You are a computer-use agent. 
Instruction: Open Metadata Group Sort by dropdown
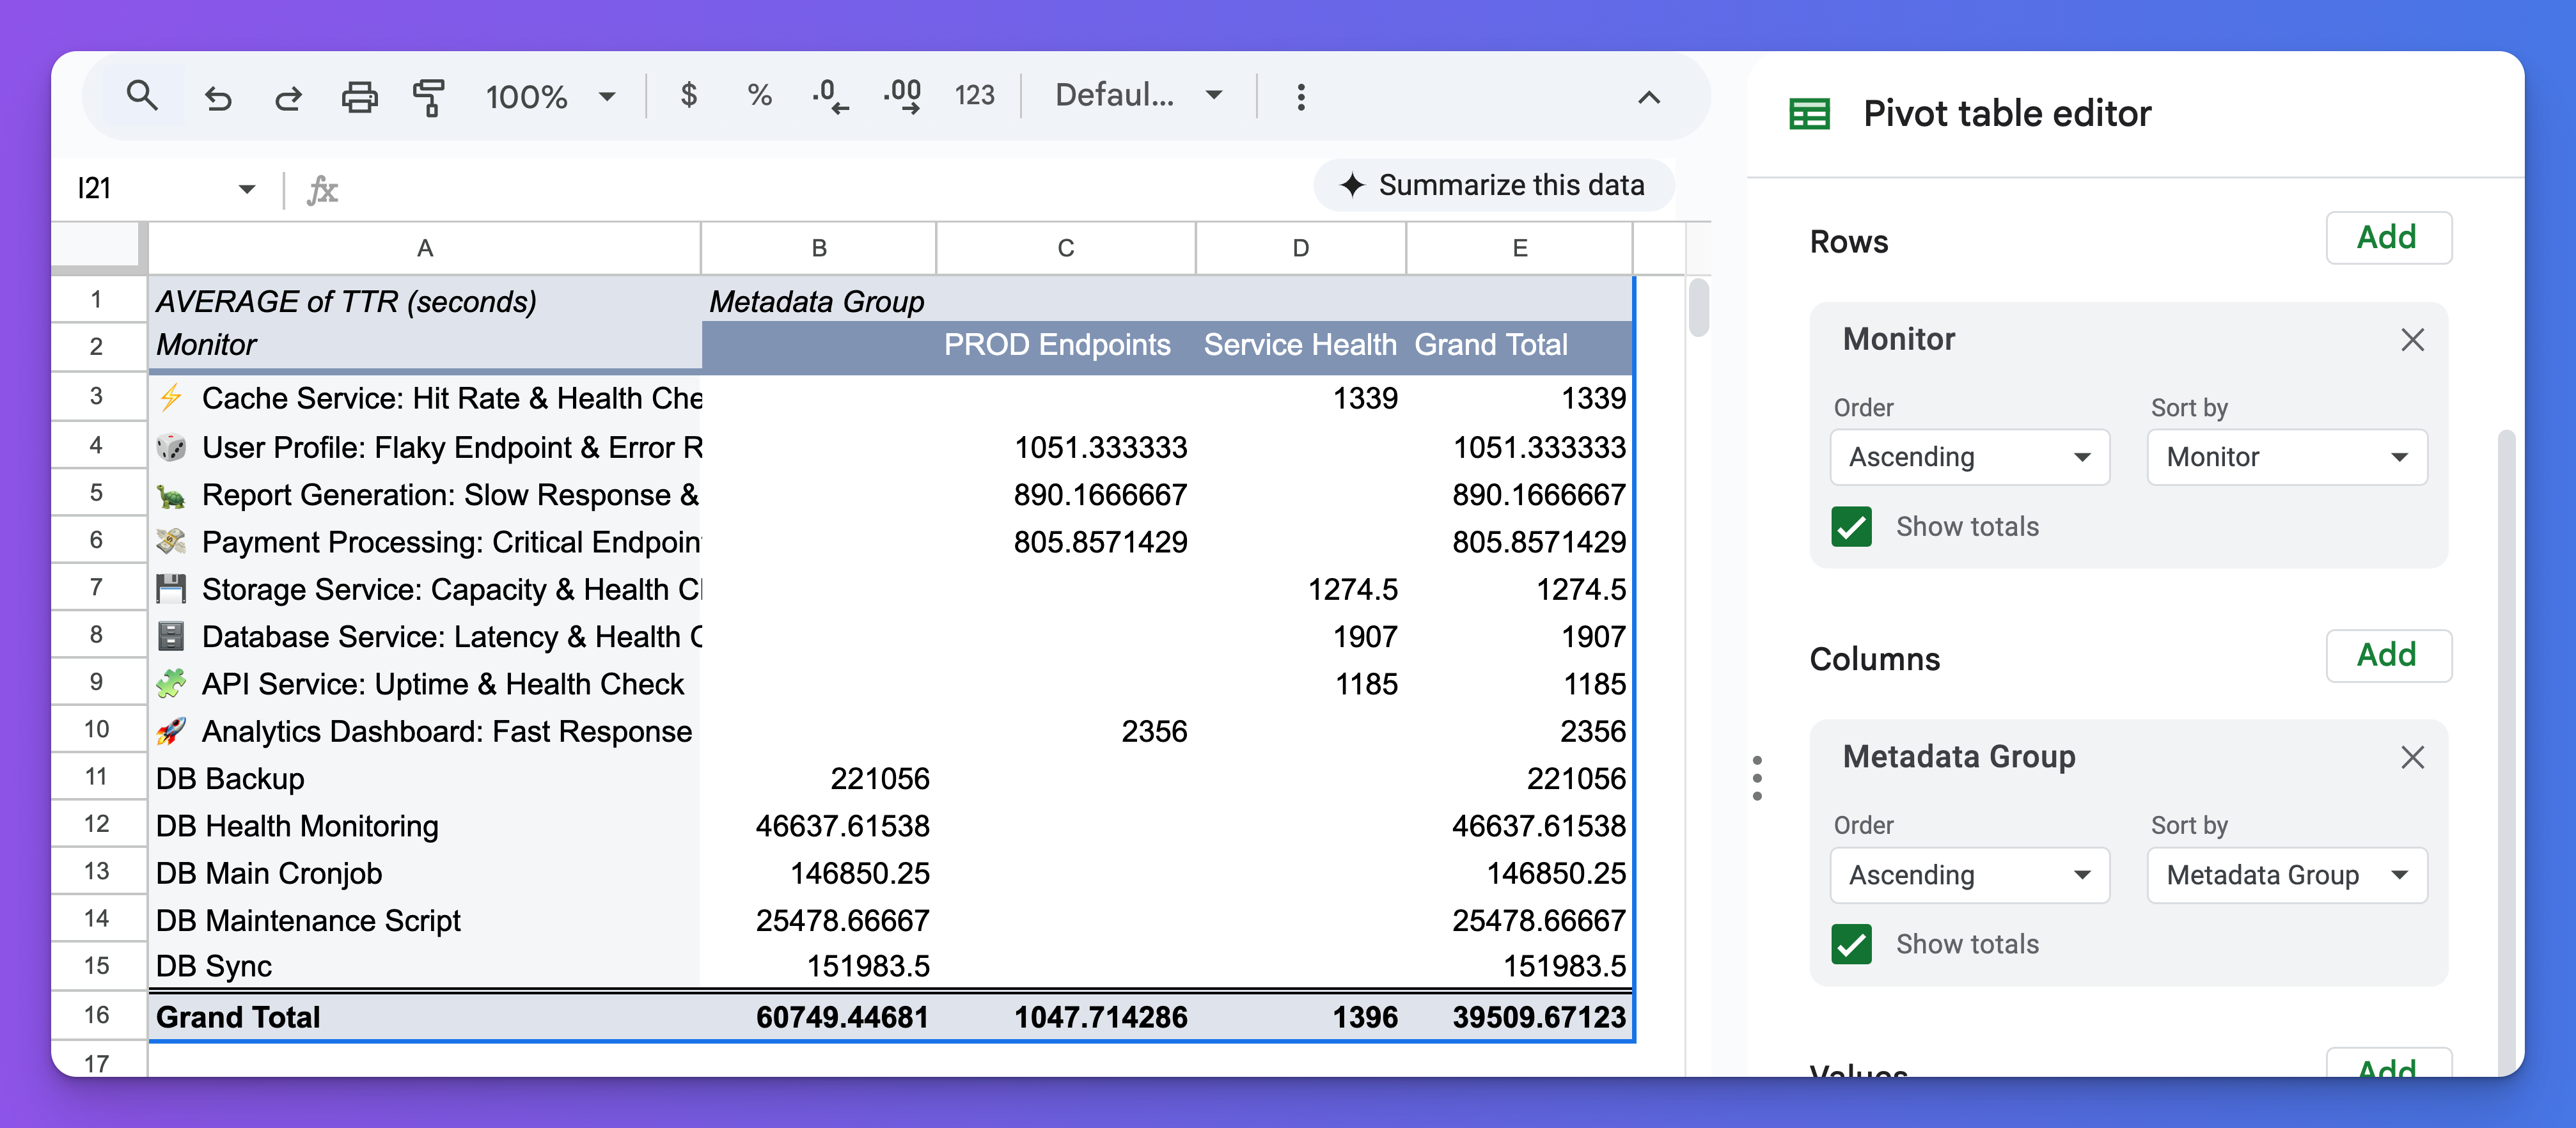click(x=2286, y=875)
